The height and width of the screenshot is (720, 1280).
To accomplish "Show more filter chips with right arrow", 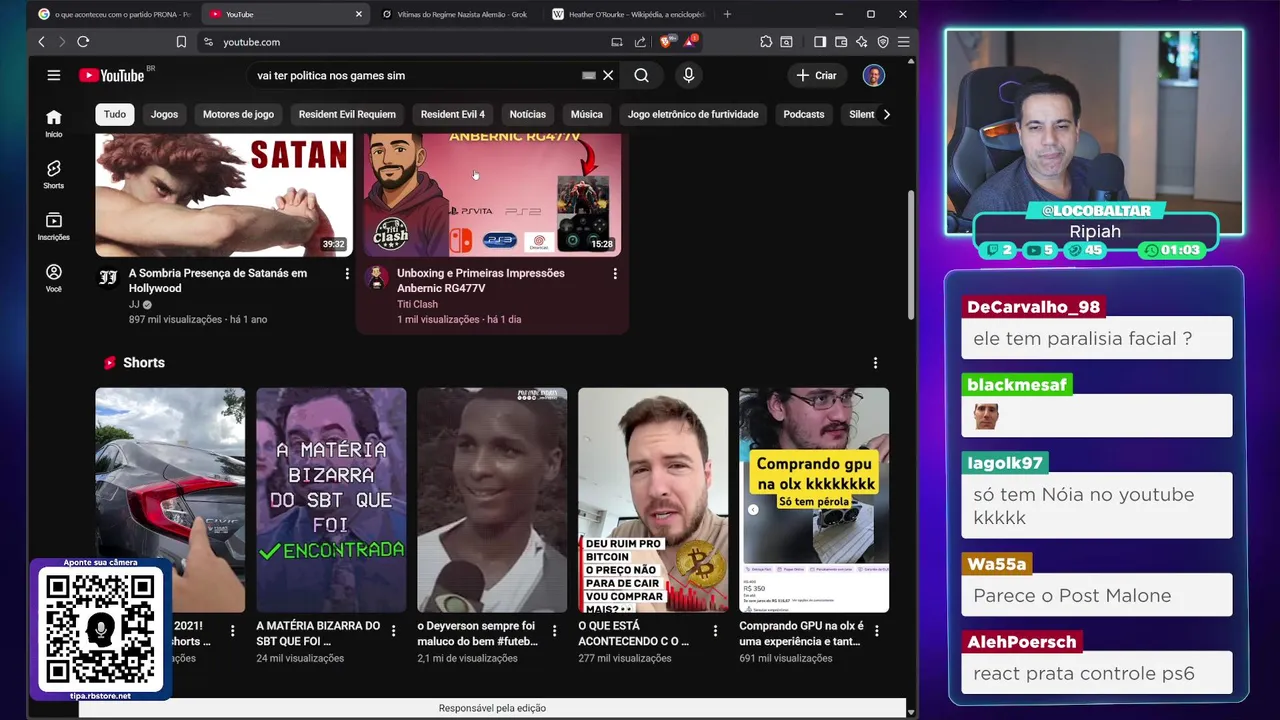I will [x=886, y=114].
